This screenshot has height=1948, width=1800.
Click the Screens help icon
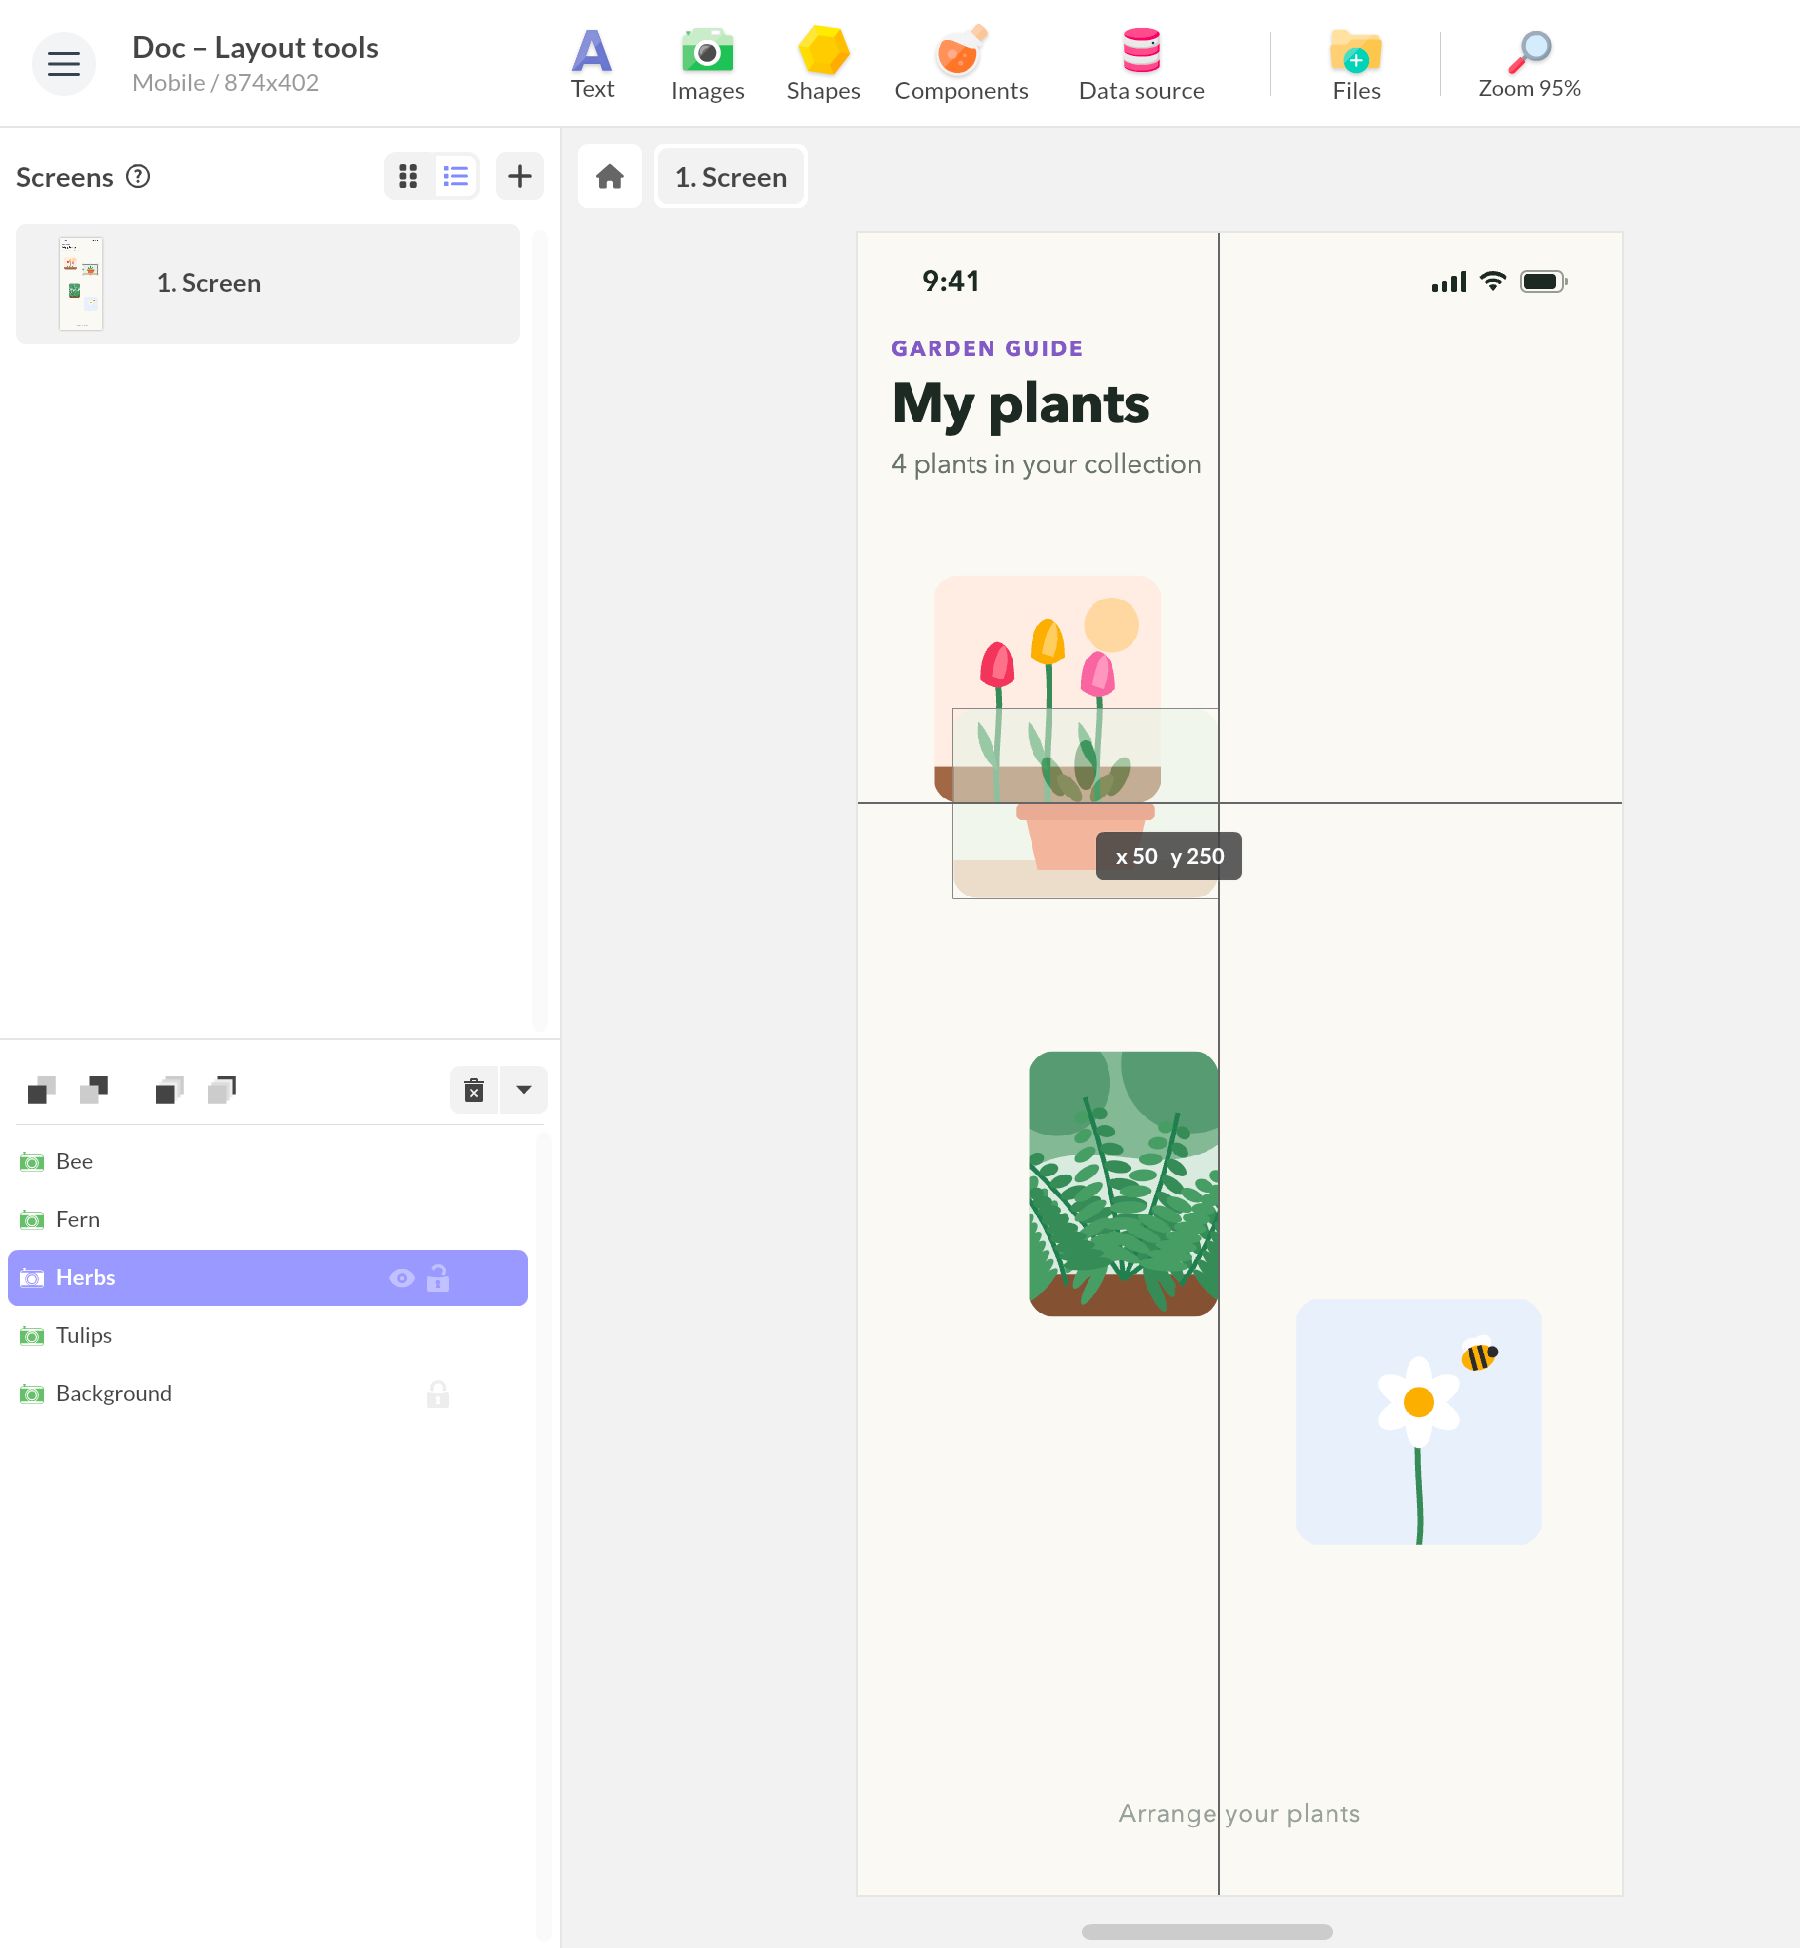click(138, 177)
